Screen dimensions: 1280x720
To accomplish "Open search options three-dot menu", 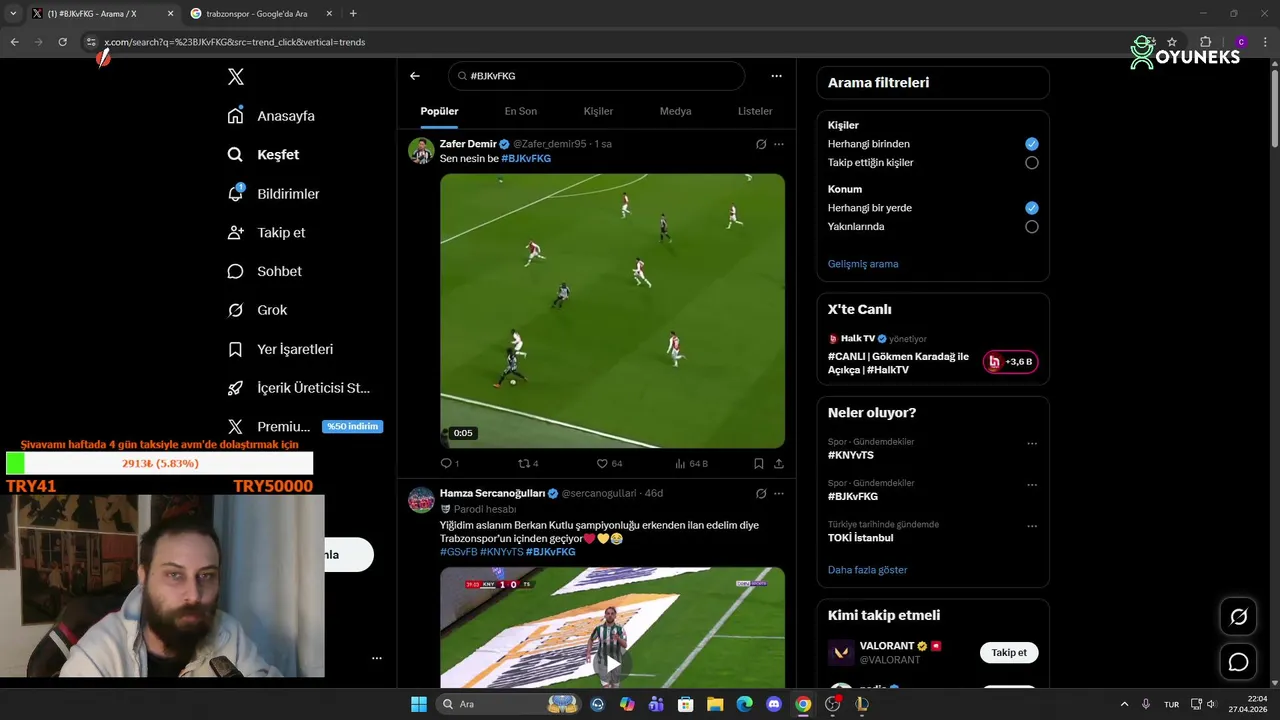I will pos(776,76).
